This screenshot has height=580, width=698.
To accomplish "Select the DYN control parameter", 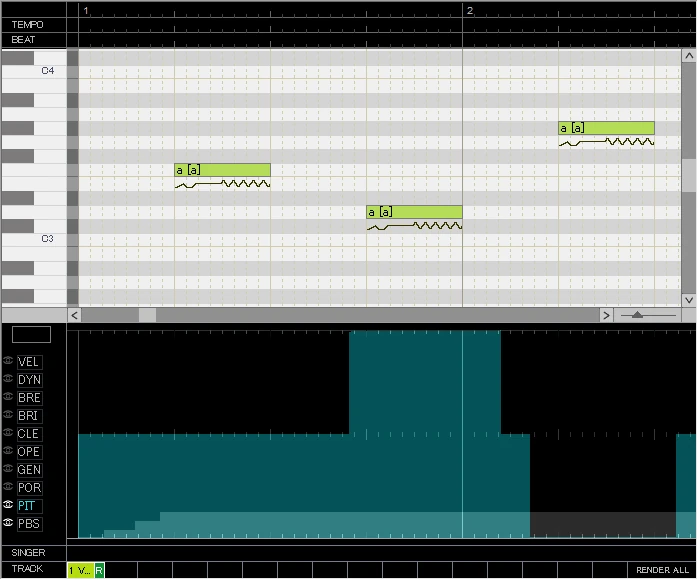I will point(29,380).
